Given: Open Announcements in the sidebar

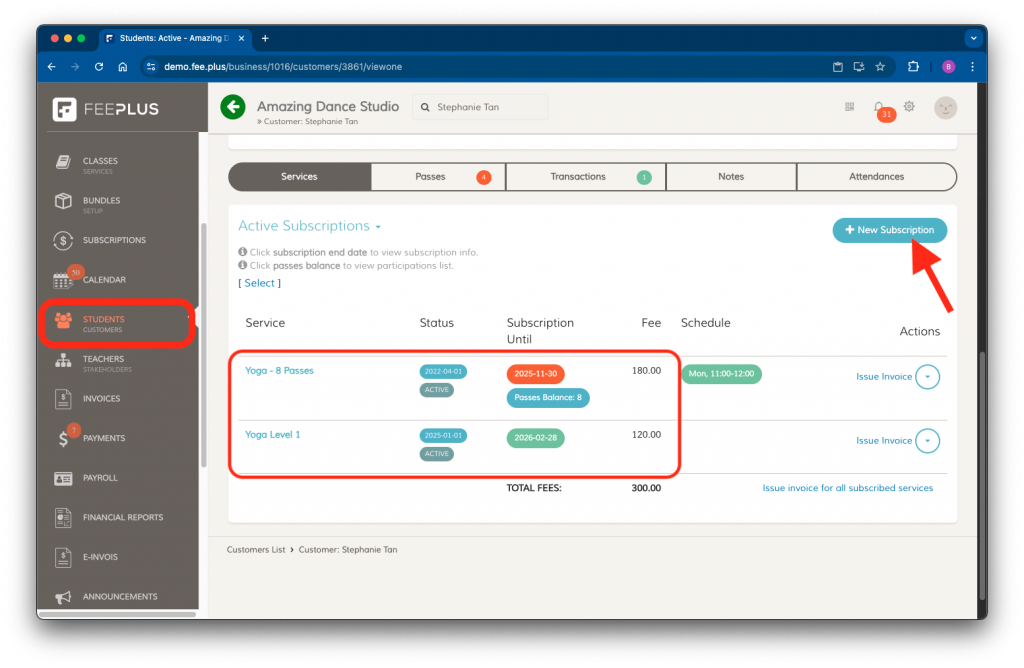Looking at the screenshot, I should (x=119, y=597).
